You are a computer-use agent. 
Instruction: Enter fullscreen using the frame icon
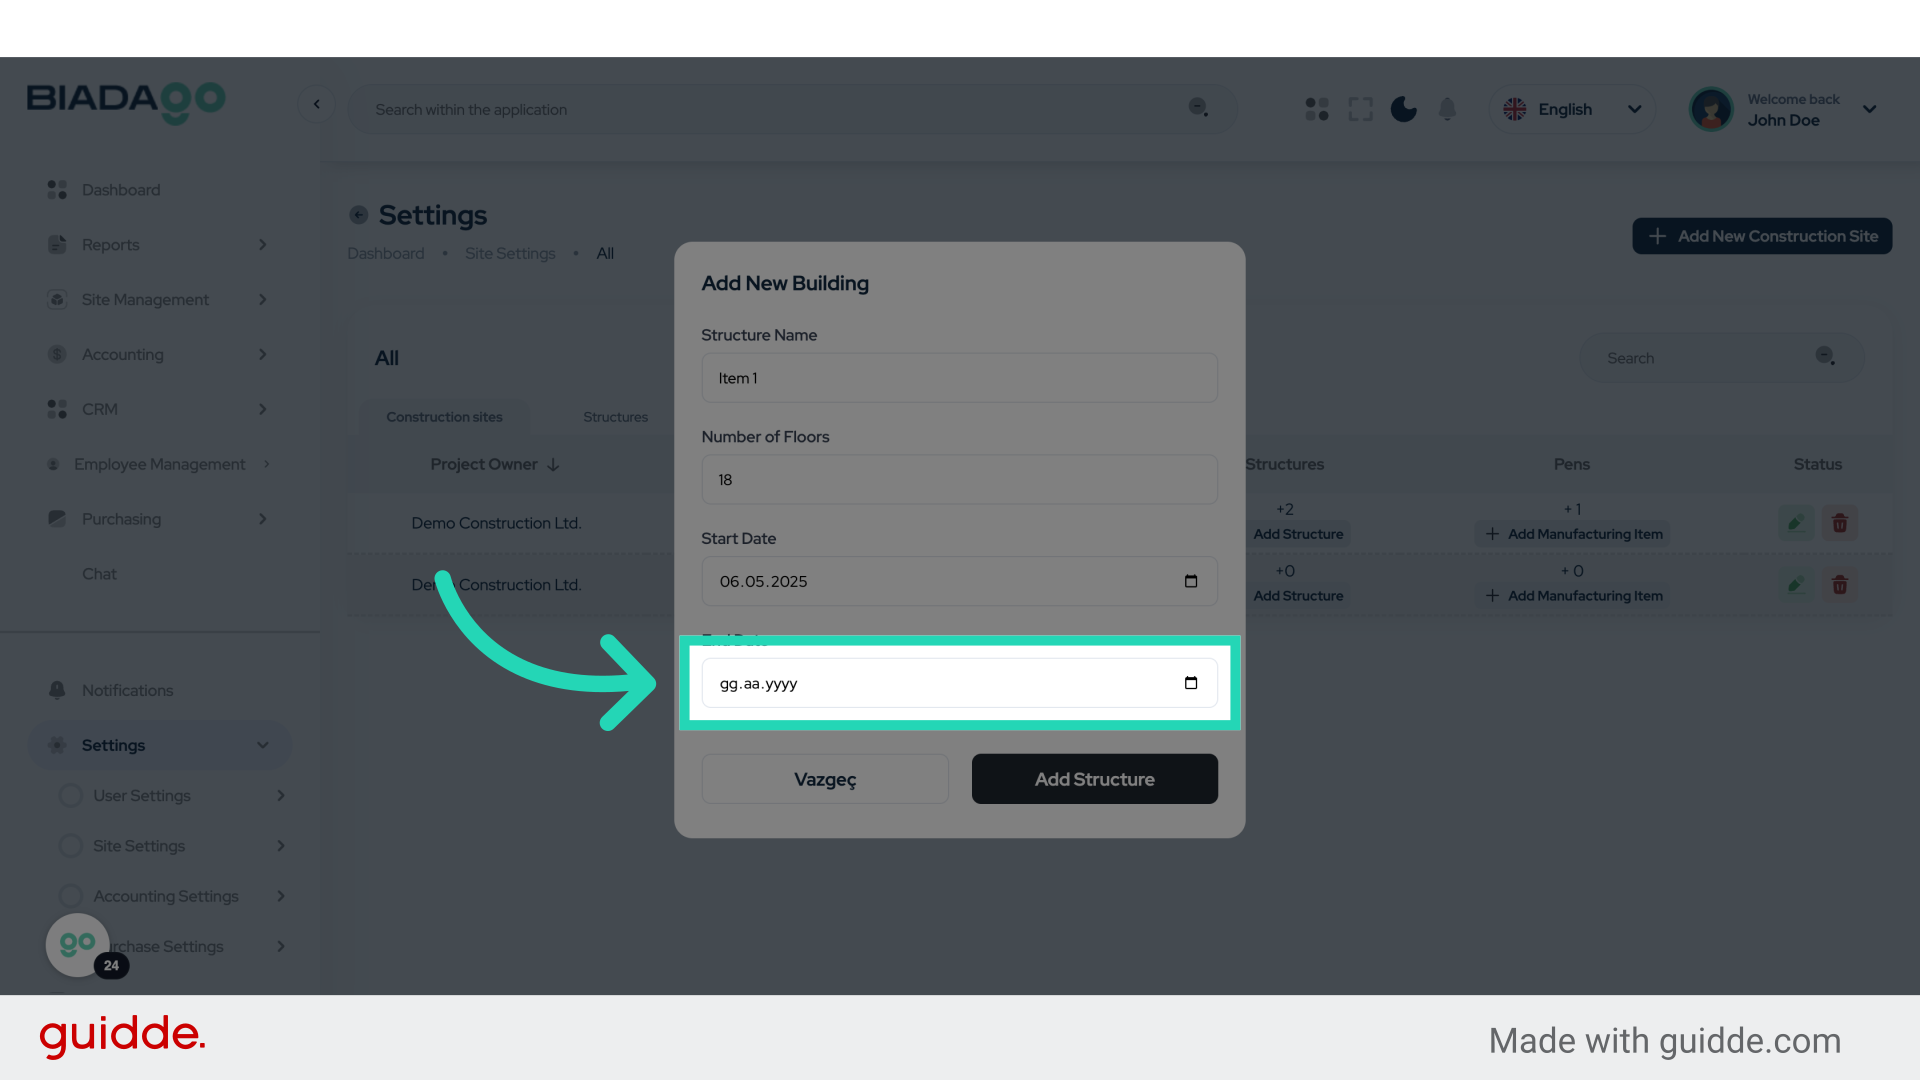1360,109
